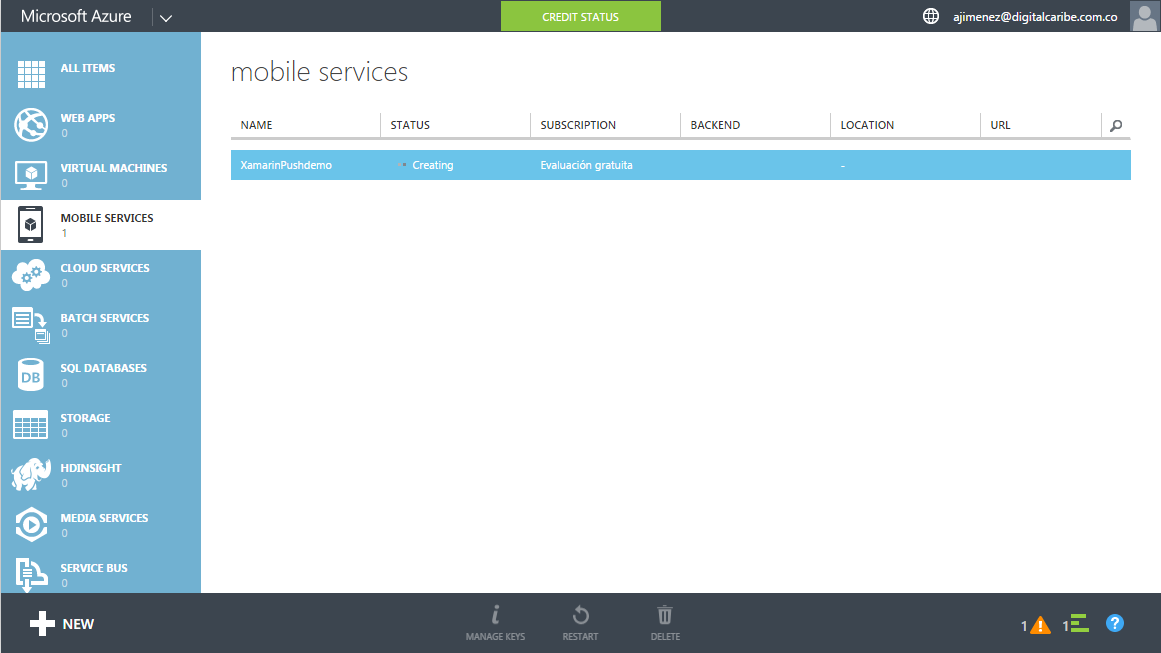Click the NEW label
The height and width of the screenshot is (653, 1161).
pos(78,624)
